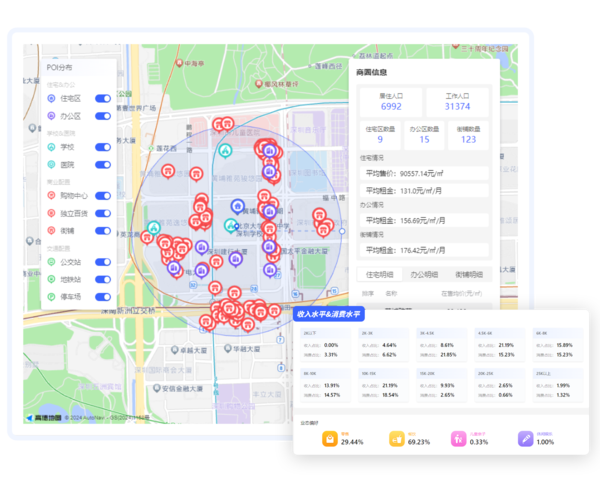Screen dimensions: 600x480
Task: Disable the 独立百货 toggle switch
Action: click(103, 214)
